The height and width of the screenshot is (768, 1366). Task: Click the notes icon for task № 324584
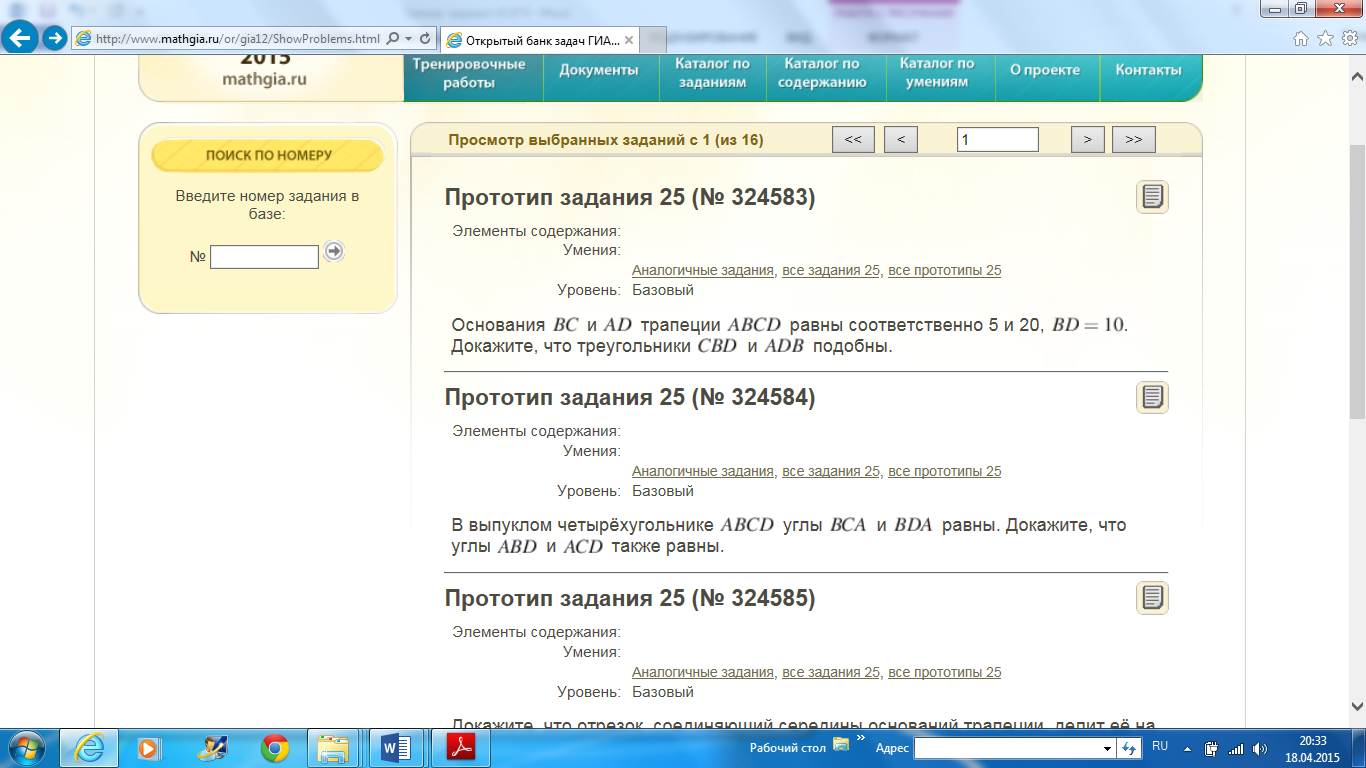pyautogui.click(x=1152, y=397)
